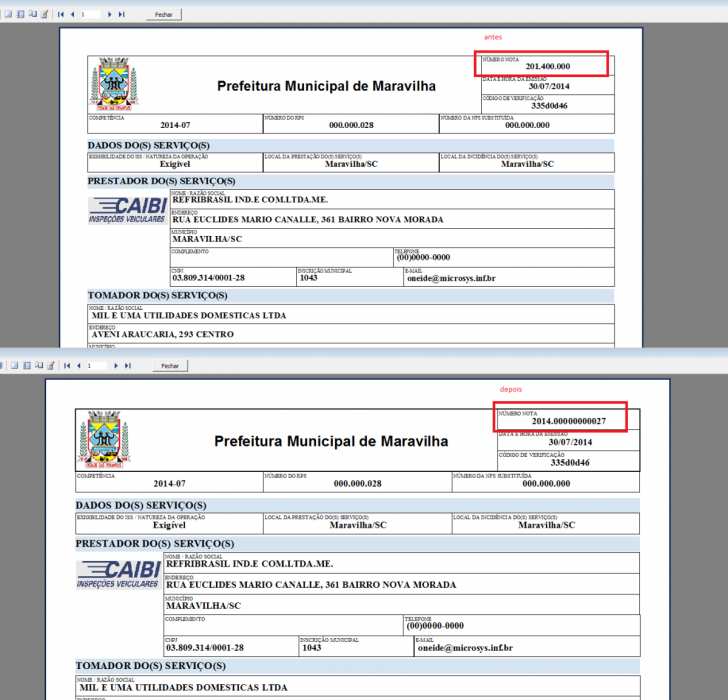This screenshot has width=728, height=700.
Task: Click competência 2014-07 in upper report
Action: pos(175,125)
